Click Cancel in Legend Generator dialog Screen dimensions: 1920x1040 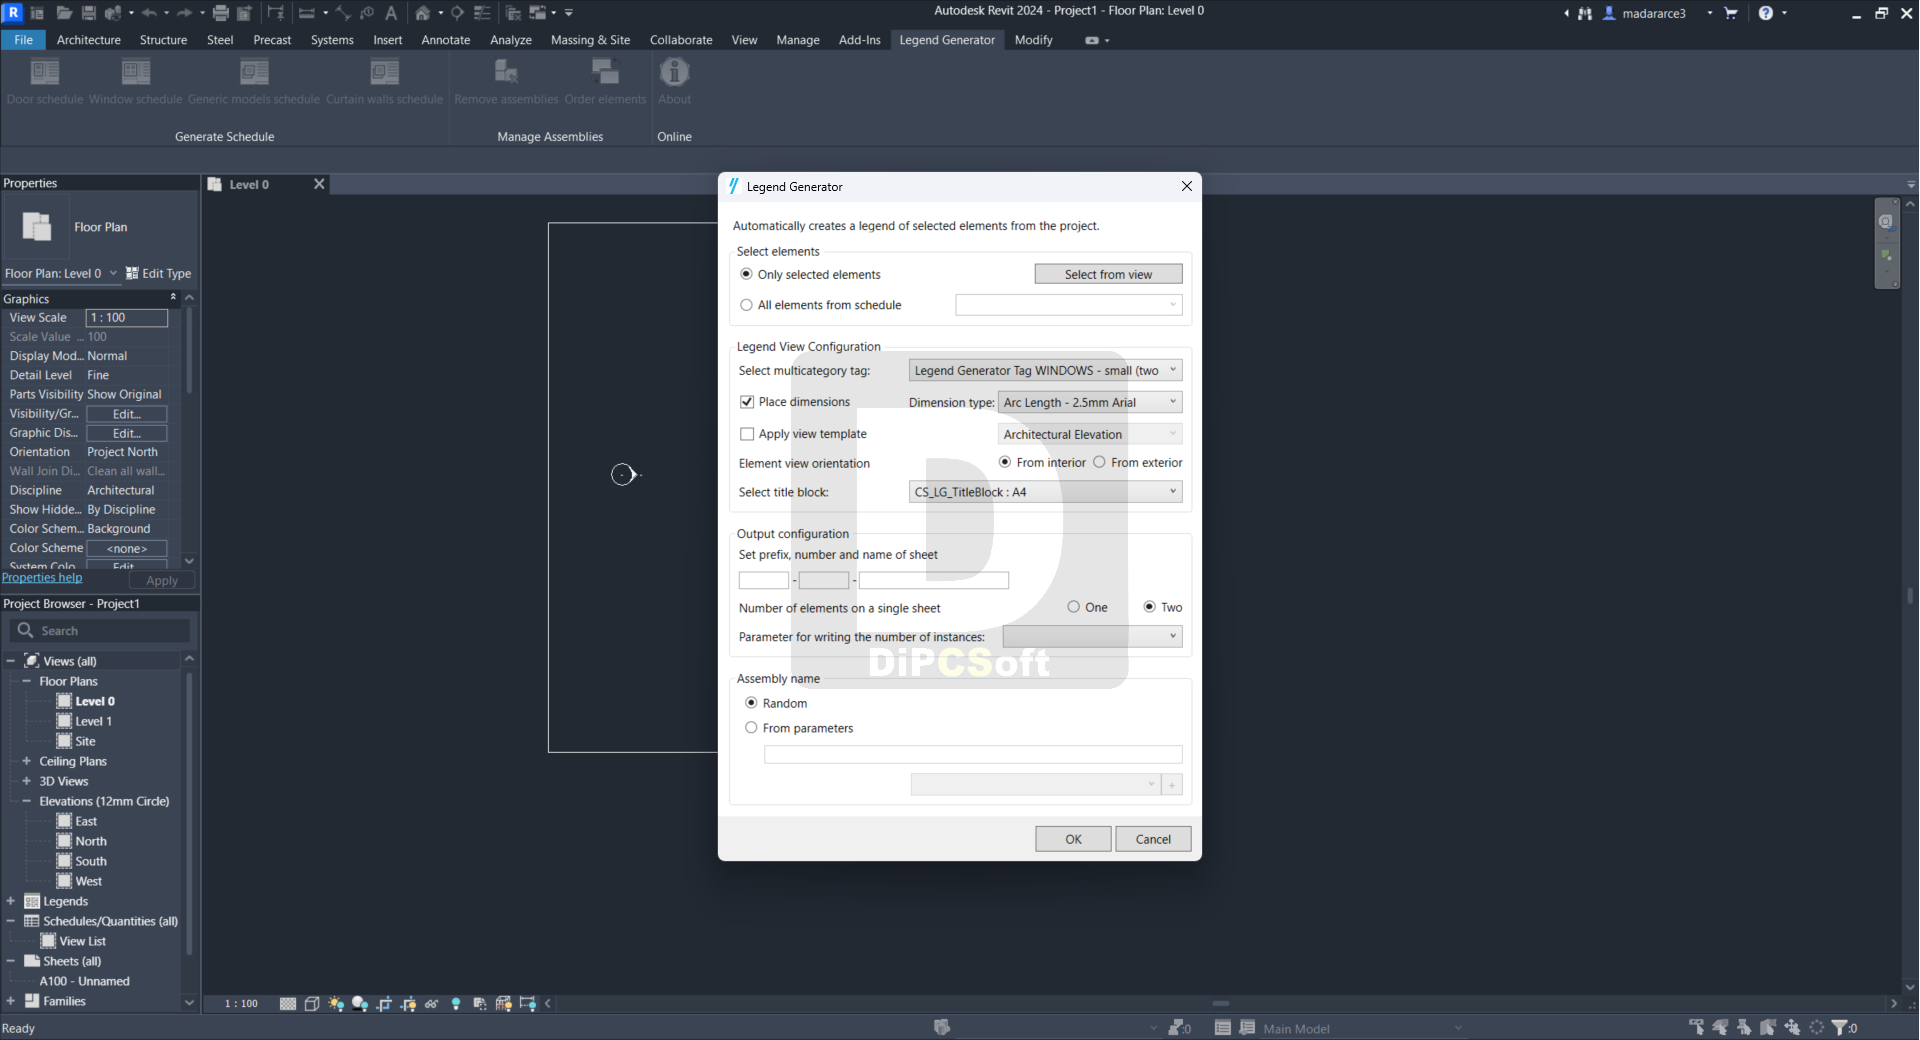click(x=1153, y=839)
